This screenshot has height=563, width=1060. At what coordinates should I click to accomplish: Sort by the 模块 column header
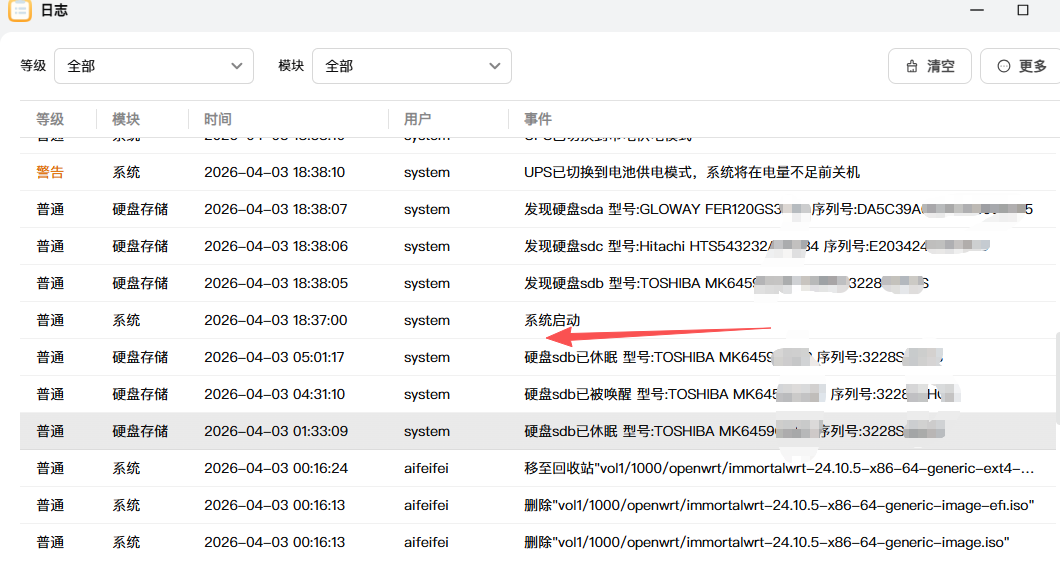pos(126,119)
